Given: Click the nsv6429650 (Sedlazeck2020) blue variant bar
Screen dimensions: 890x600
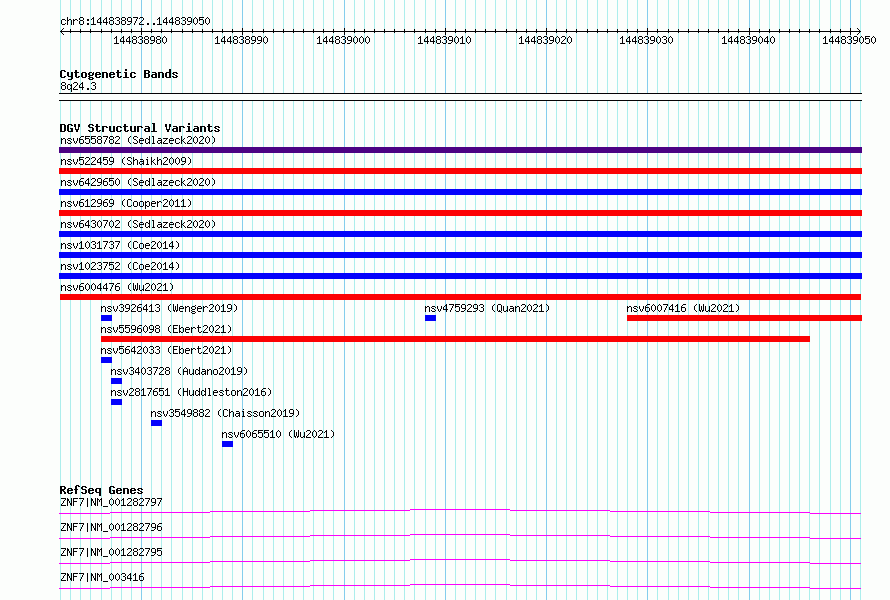Looking at the screenshot, I should (x=460, y=192).
